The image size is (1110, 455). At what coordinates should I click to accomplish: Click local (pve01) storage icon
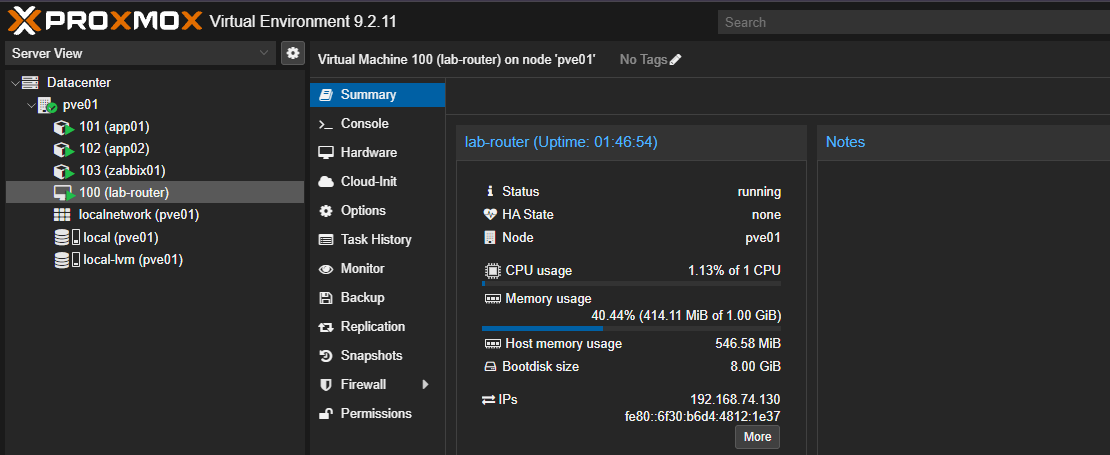point(67,238)
